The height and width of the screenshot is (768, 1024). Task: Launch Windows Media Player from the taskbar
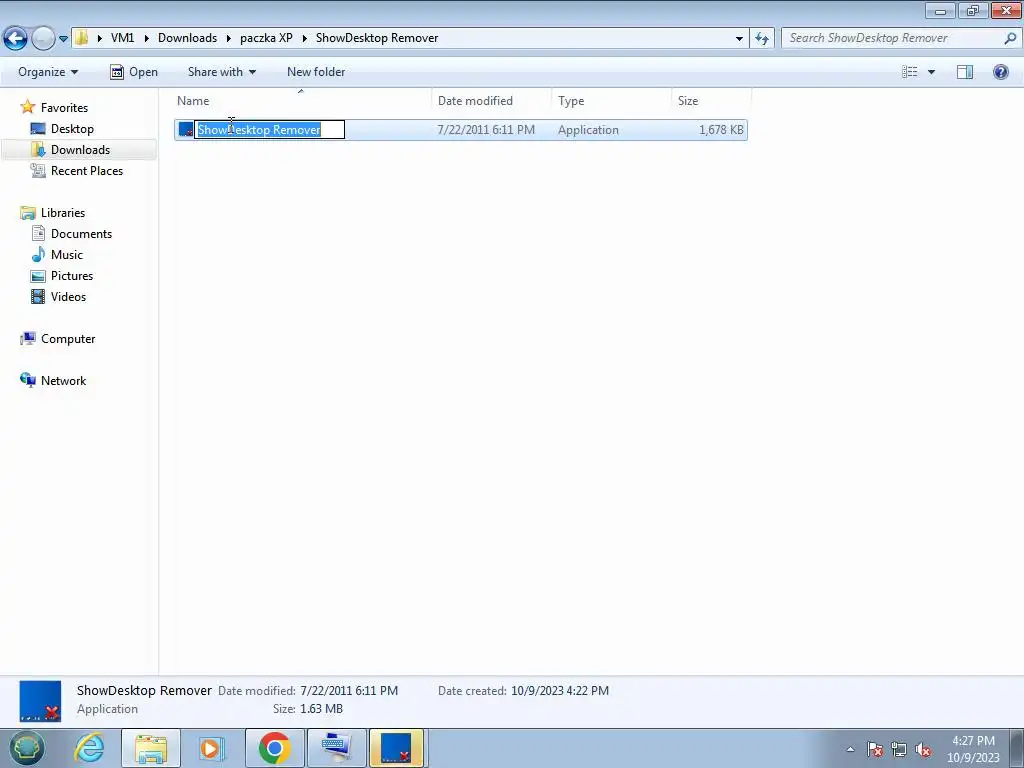click(211, 748)
